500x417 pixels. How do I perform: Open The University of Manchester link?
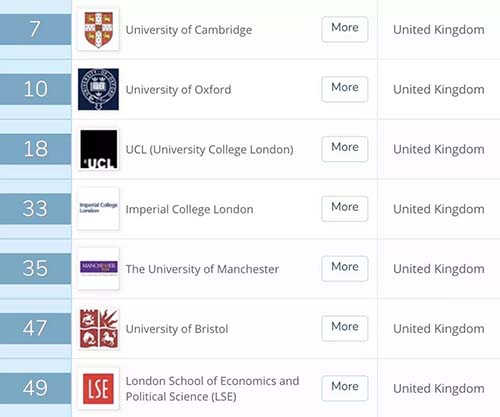click(x=202, y=269)
